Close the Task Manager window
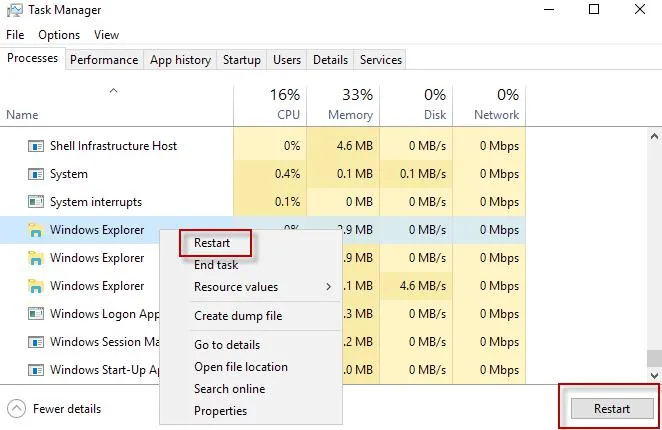Viewport: 662px width, 430px height. (x=640, y=9)
